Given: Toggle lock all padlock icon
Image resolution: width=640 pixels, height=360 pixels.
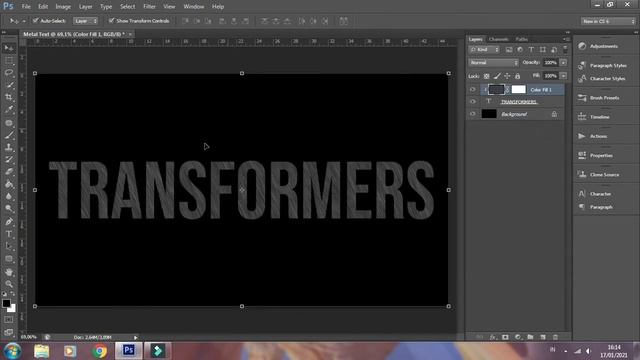Looking at the screenshot, I should pos(518,76).
